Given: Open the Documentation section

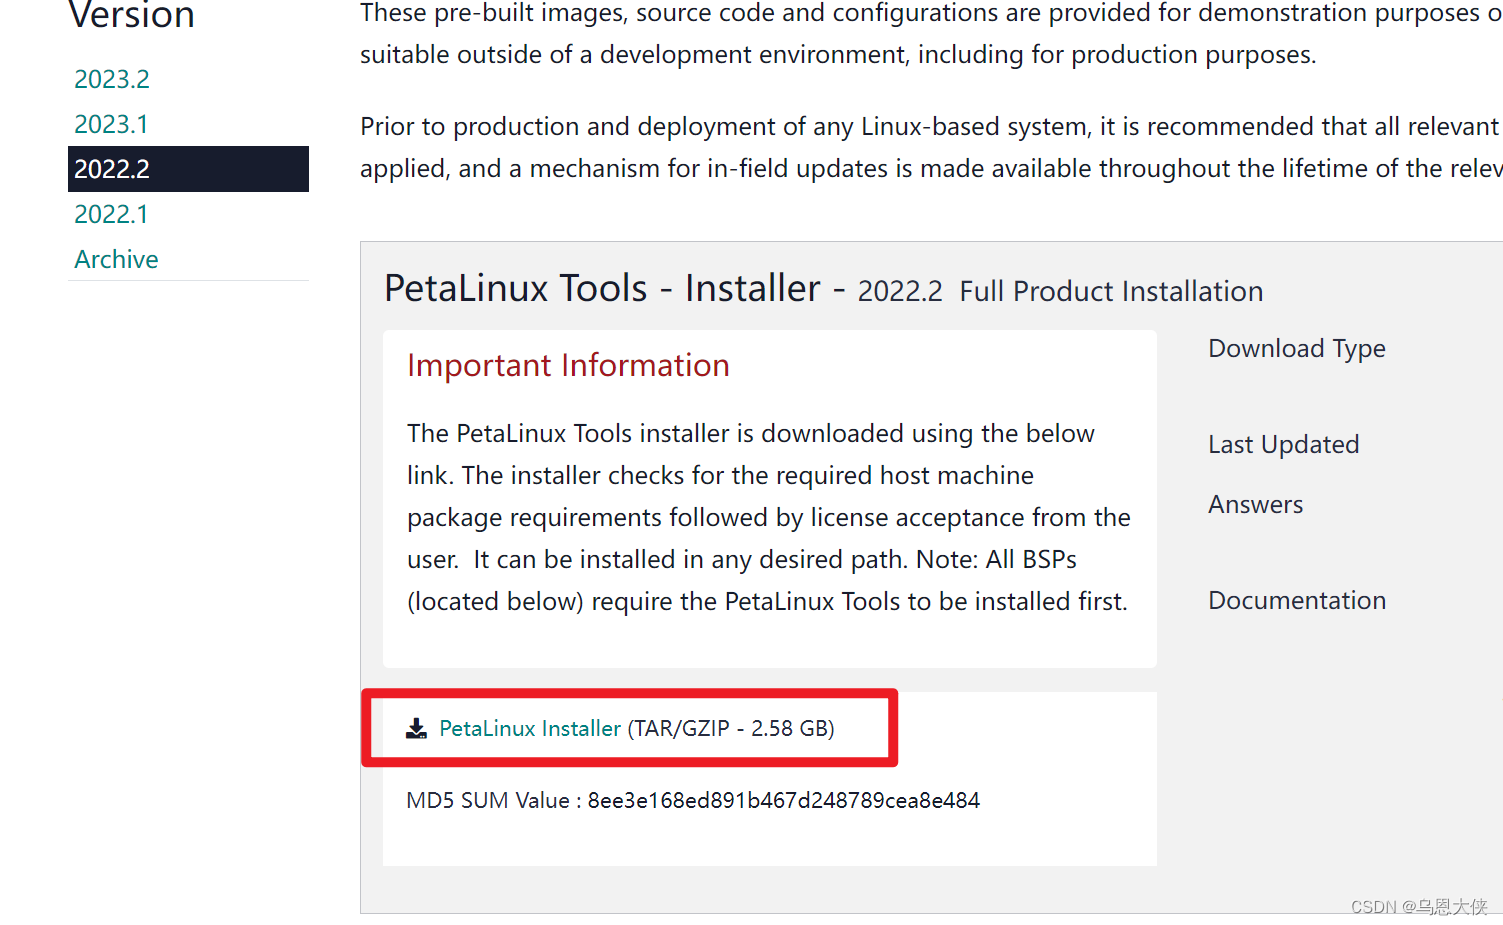Looking at the screenshot, I should point(1297,600).
